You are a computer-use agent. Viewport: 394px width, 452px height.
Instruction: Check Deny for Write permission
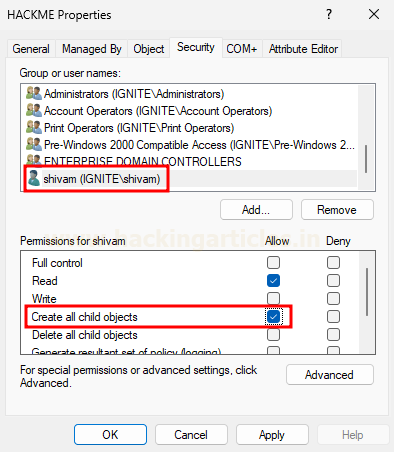pos(333,299)
